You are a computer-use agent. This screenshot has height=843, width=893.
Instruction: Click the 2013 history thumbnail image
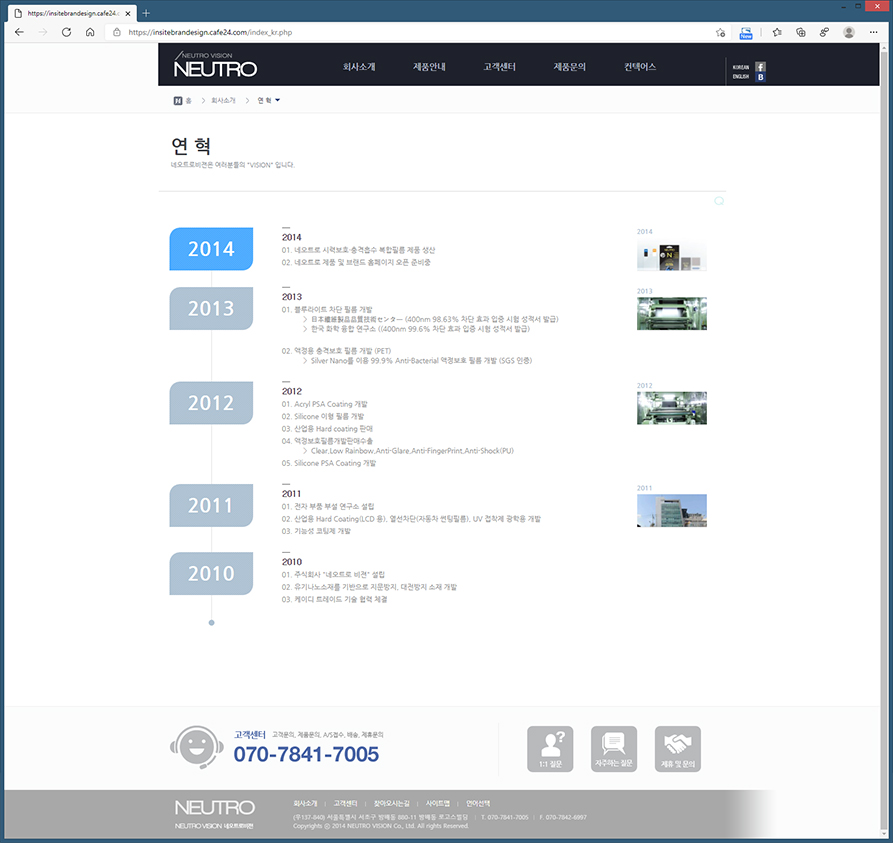click(671, 313)
